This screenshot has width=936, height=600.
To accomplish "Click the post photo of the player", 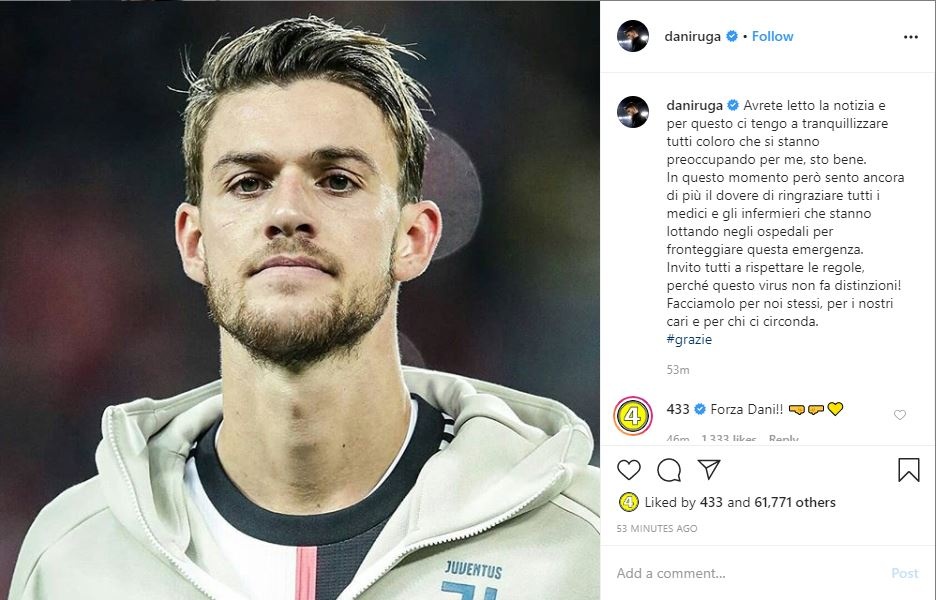I will pyautogui.click(x=300, y=300).
